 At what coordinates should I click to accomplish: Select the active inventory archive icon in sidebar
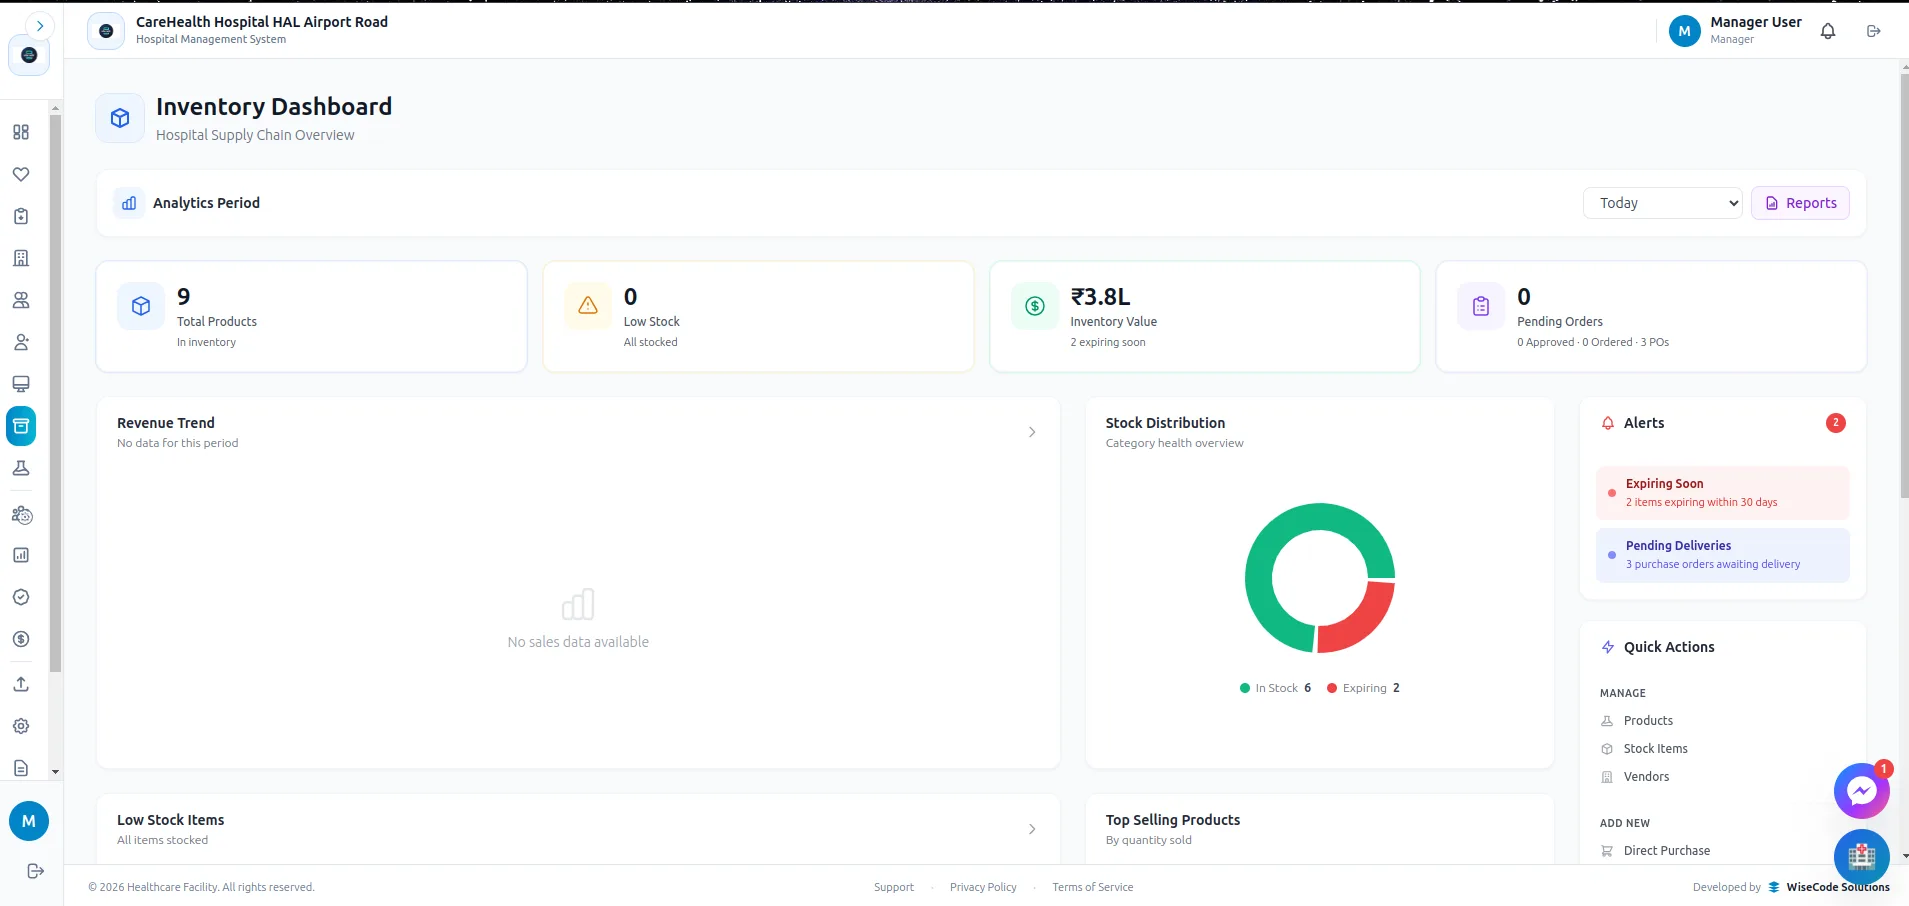[21, 426]
